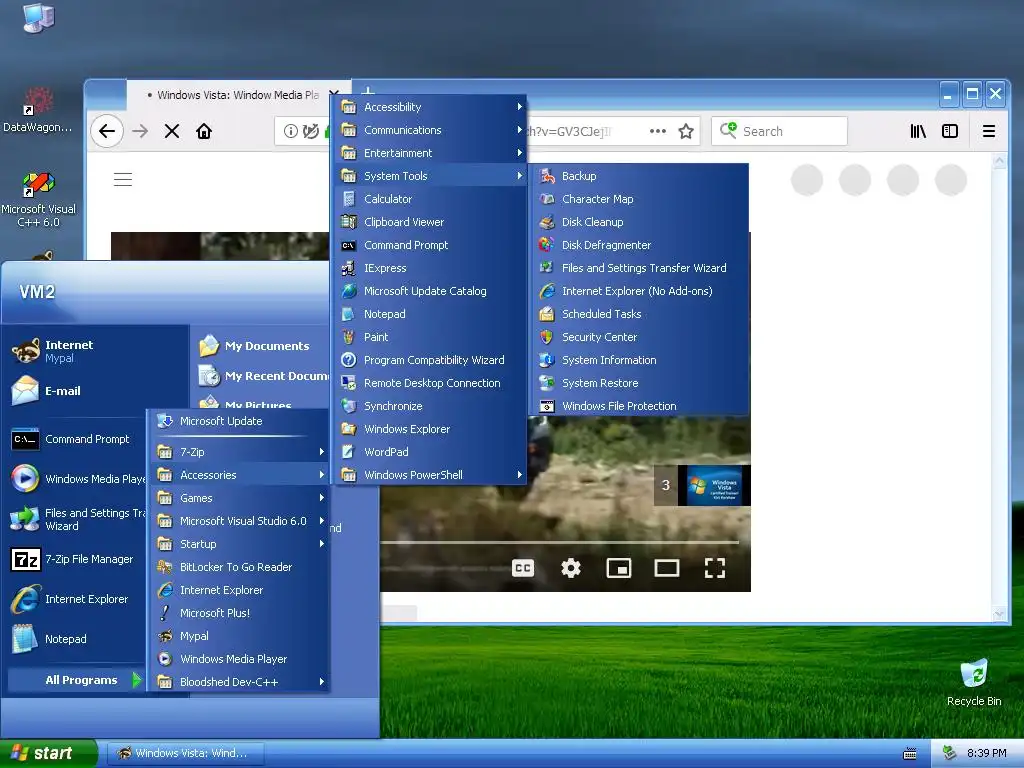
Task: Switch video to theater mode
Action: tap(667, 568)
